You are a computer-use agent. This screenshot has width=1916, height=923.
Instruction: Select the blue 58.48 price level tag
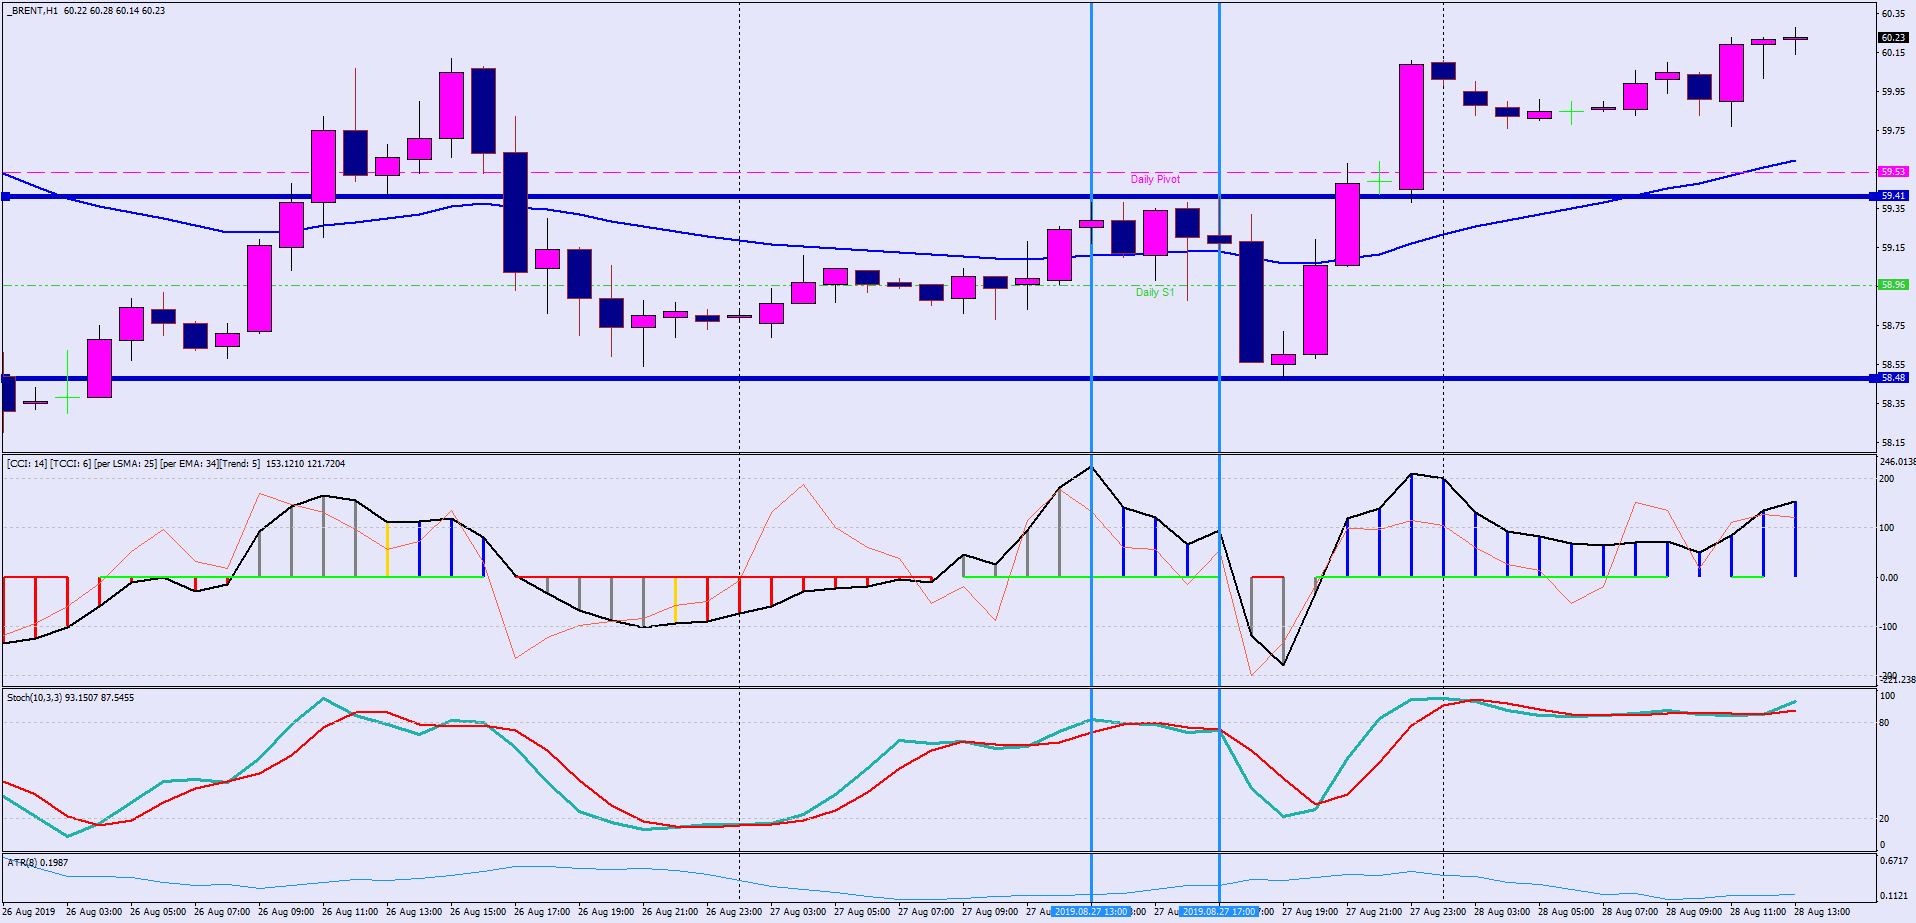(x=1893, y=378)
